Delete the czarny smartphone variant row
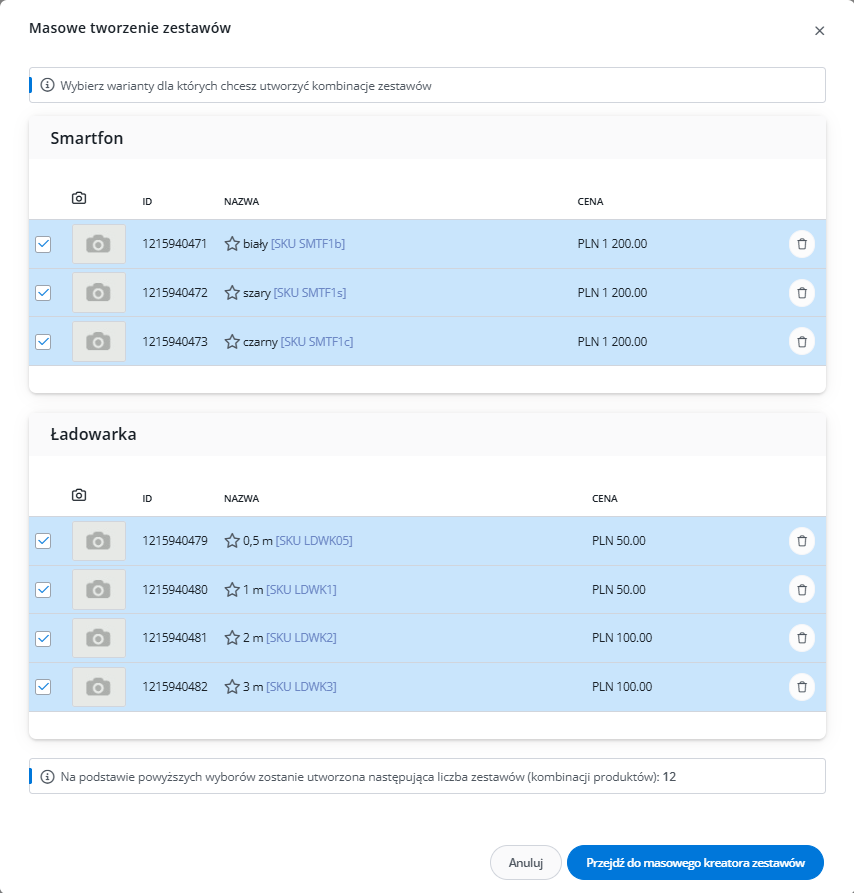854x893 pixels. pyautogui.click(x=802, y=342)
